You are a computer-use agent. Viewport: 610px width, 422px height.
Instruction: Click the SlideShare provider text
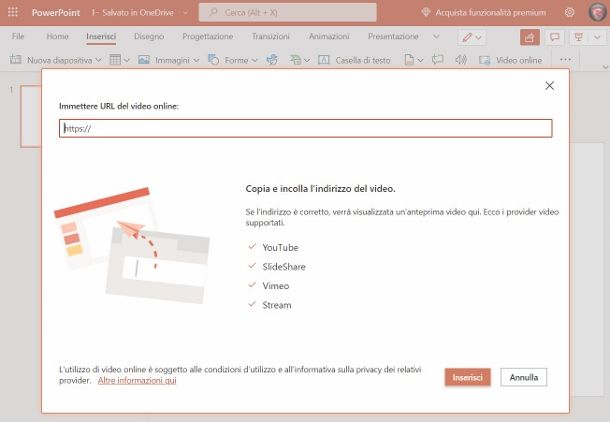(x=284, y=267)
